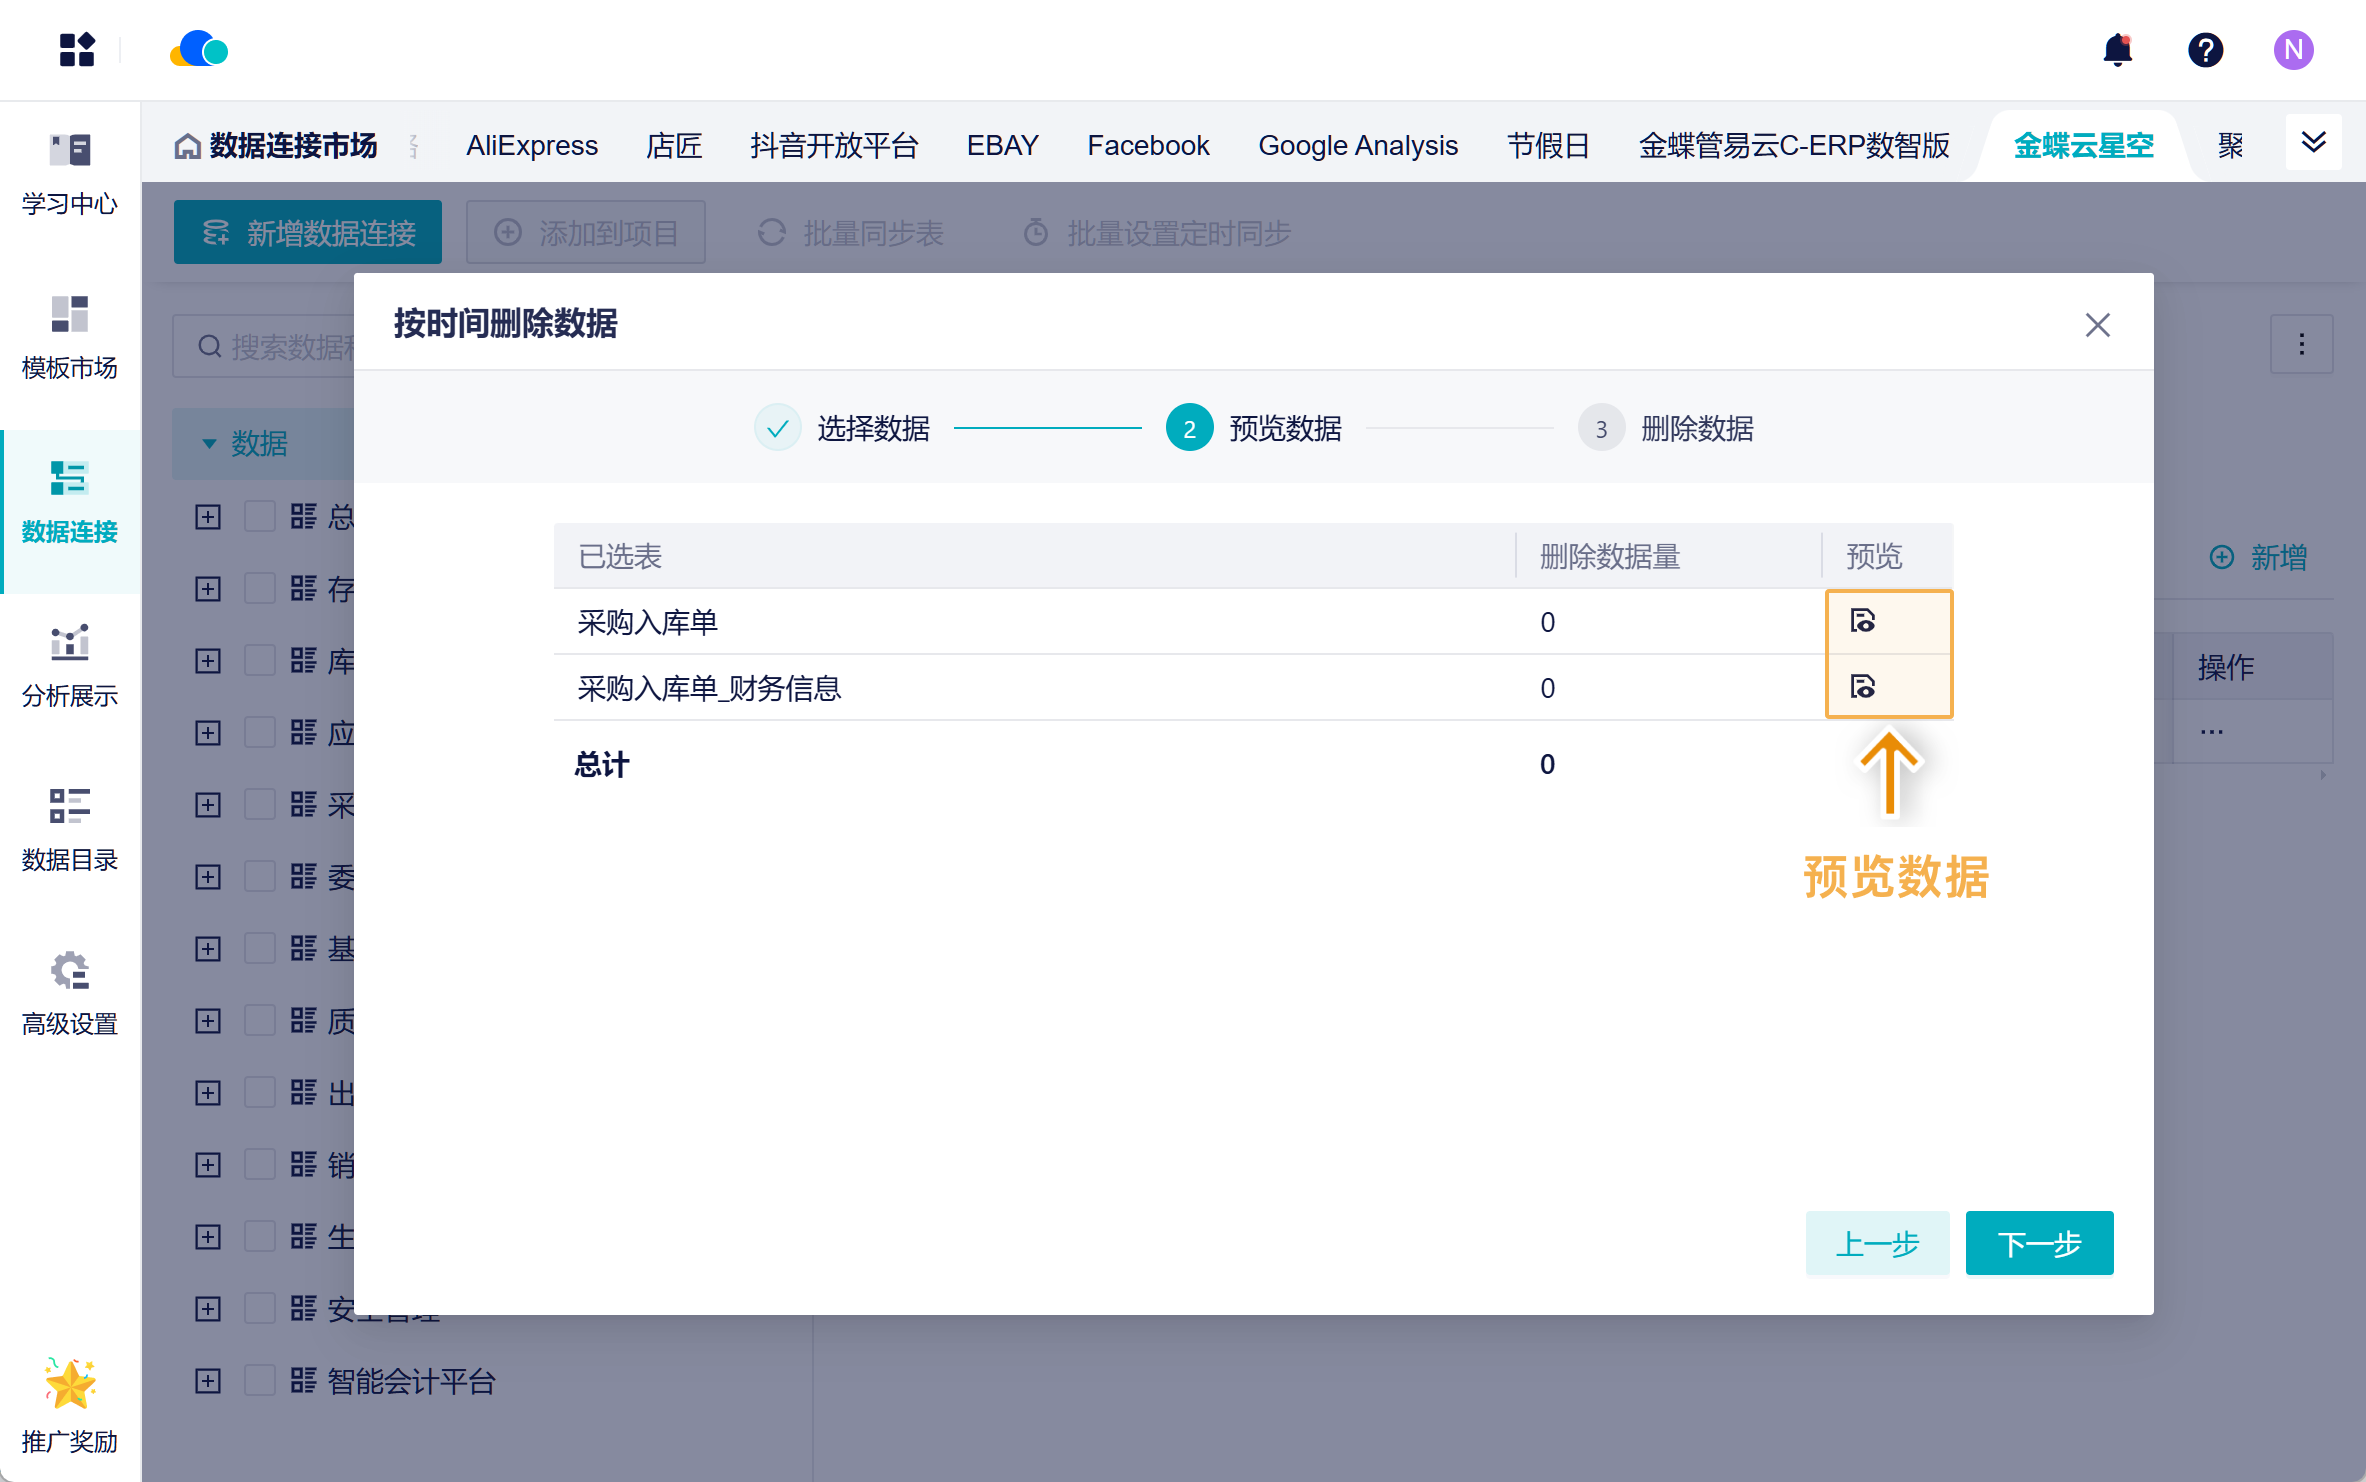Click the vertical three-dot more menu
The width and height of the screenshot is (2366, 1482).
click(2301, 345)
